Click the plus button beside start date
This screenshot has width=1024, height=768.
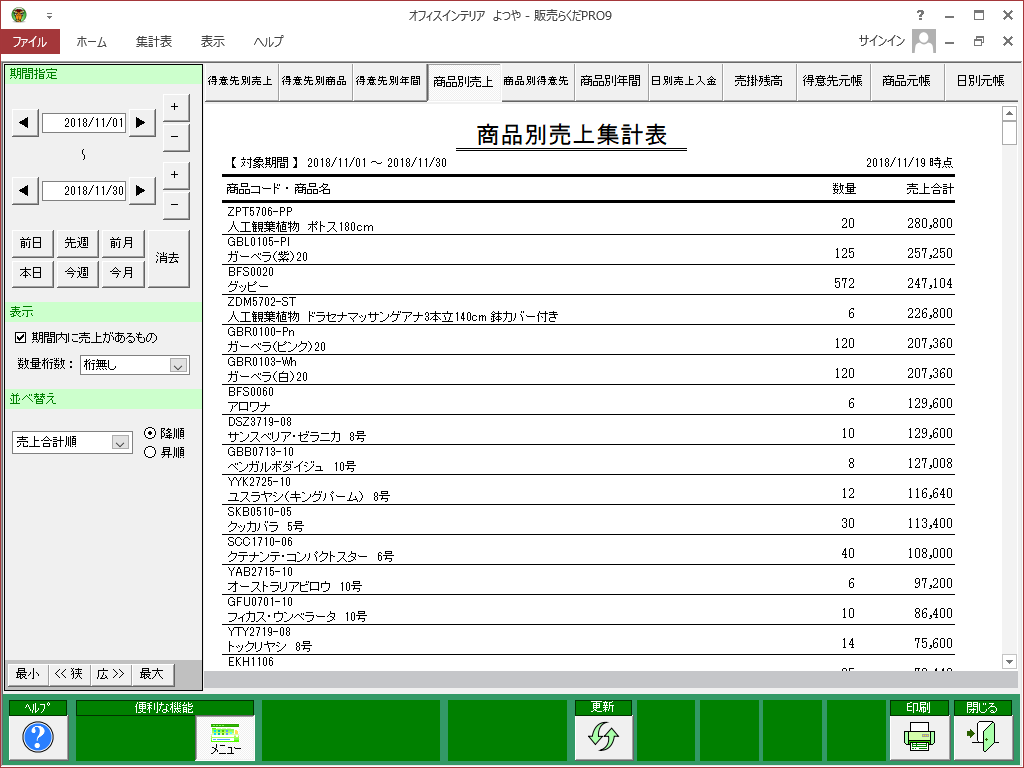pyautogui.click(x=175, y=106)
